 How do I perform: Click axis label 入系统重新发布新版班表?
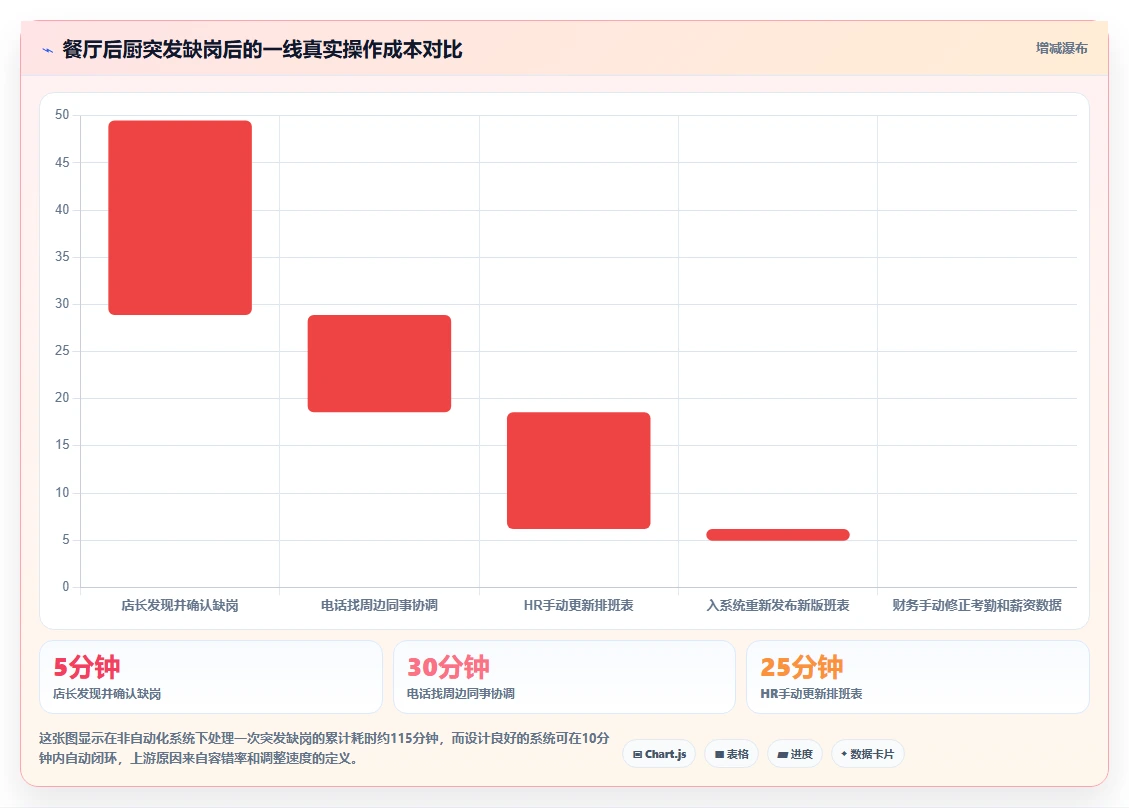(778, 605)
